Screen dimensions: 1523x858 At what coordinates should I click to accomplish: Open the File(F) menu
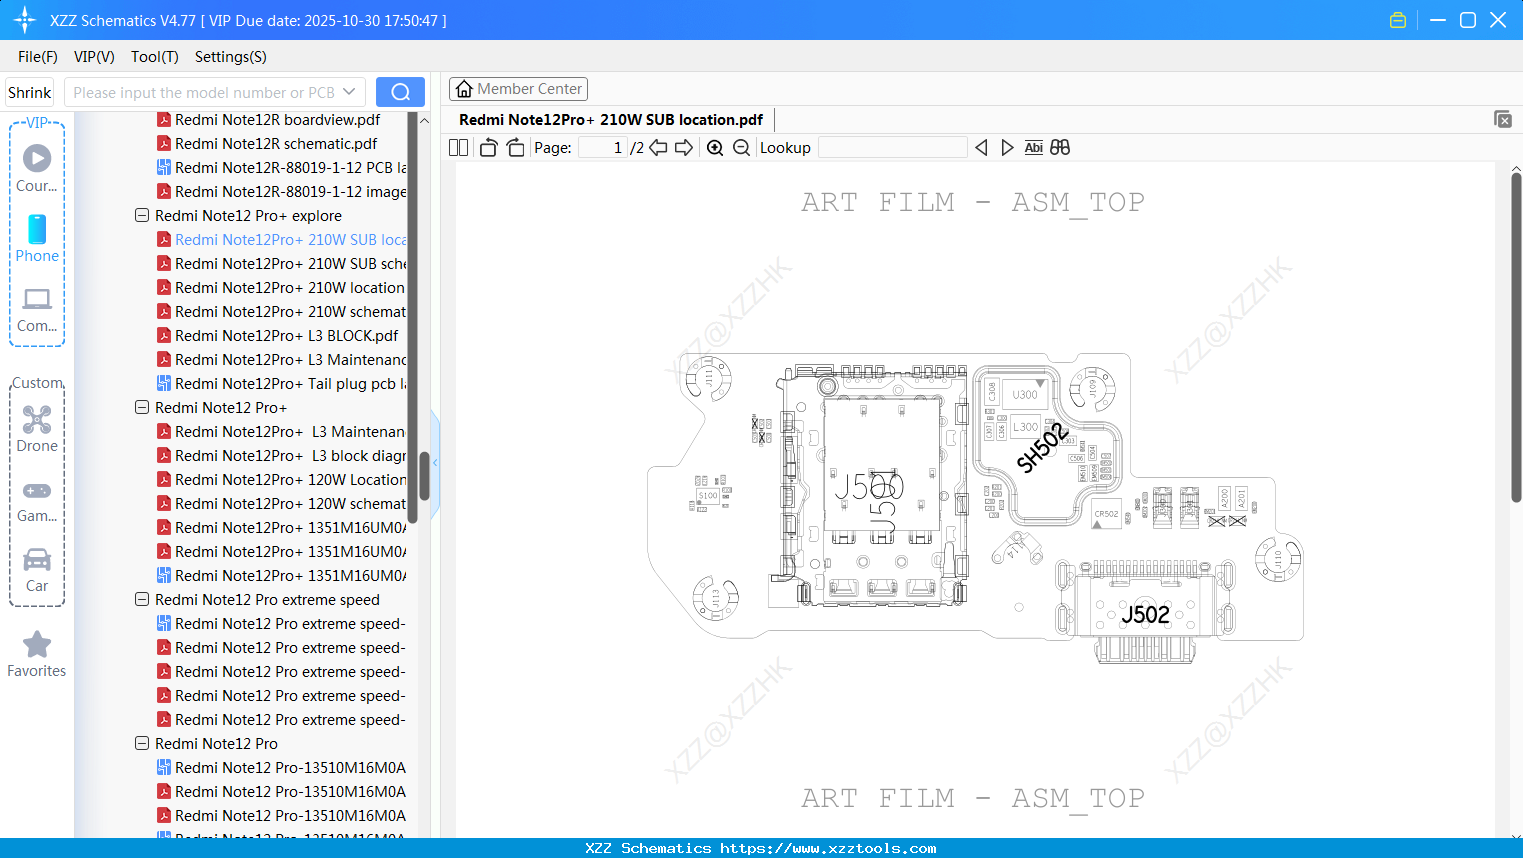38,57
